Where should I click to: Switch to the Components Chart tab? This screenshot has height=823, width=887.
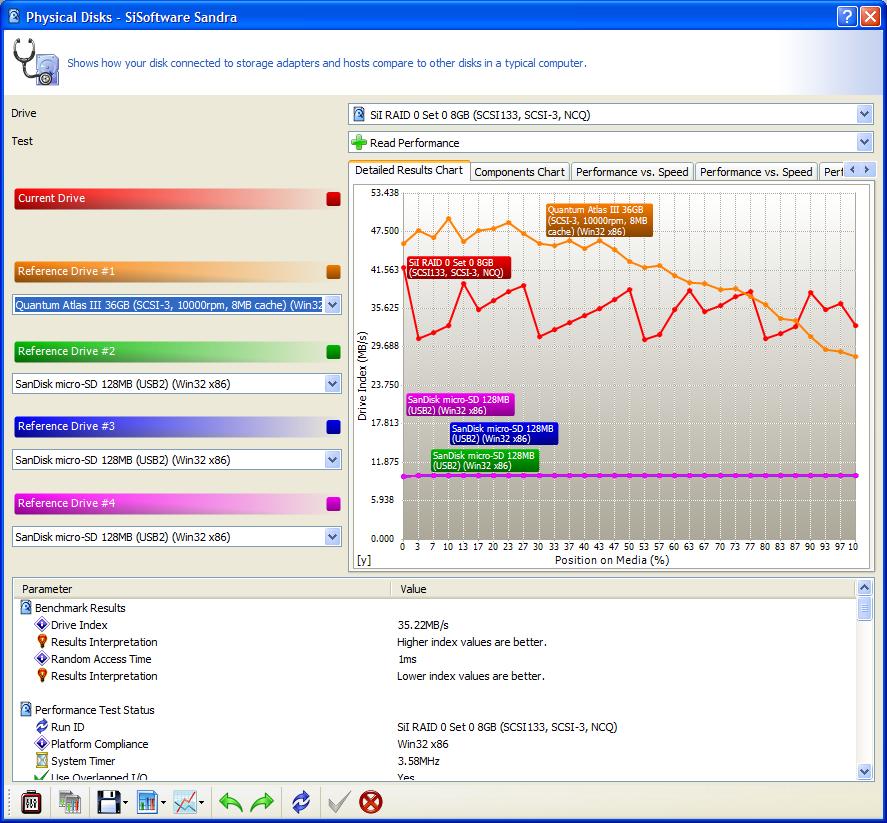[x=519, y=172]
